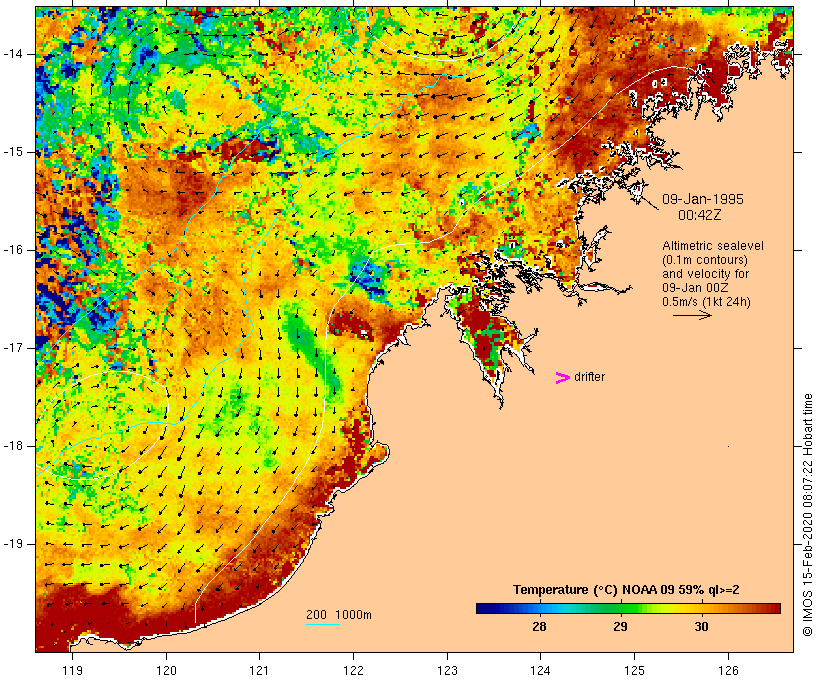
Task: Select the "drifter" legend label
Action: 589,377
